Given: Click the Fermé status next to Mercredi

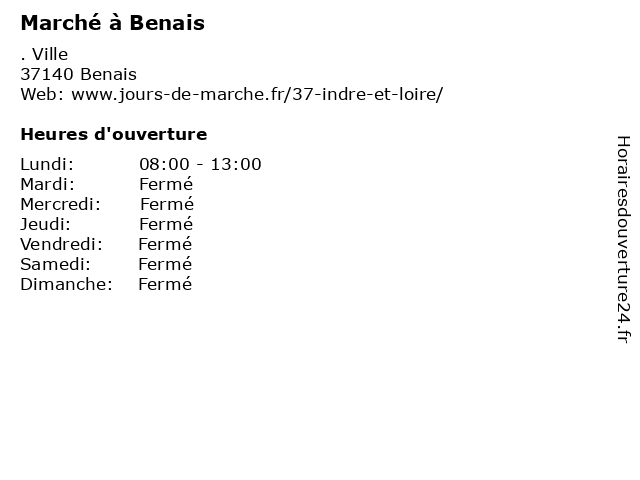Looking at the screenshot, I should pos(167,204).
